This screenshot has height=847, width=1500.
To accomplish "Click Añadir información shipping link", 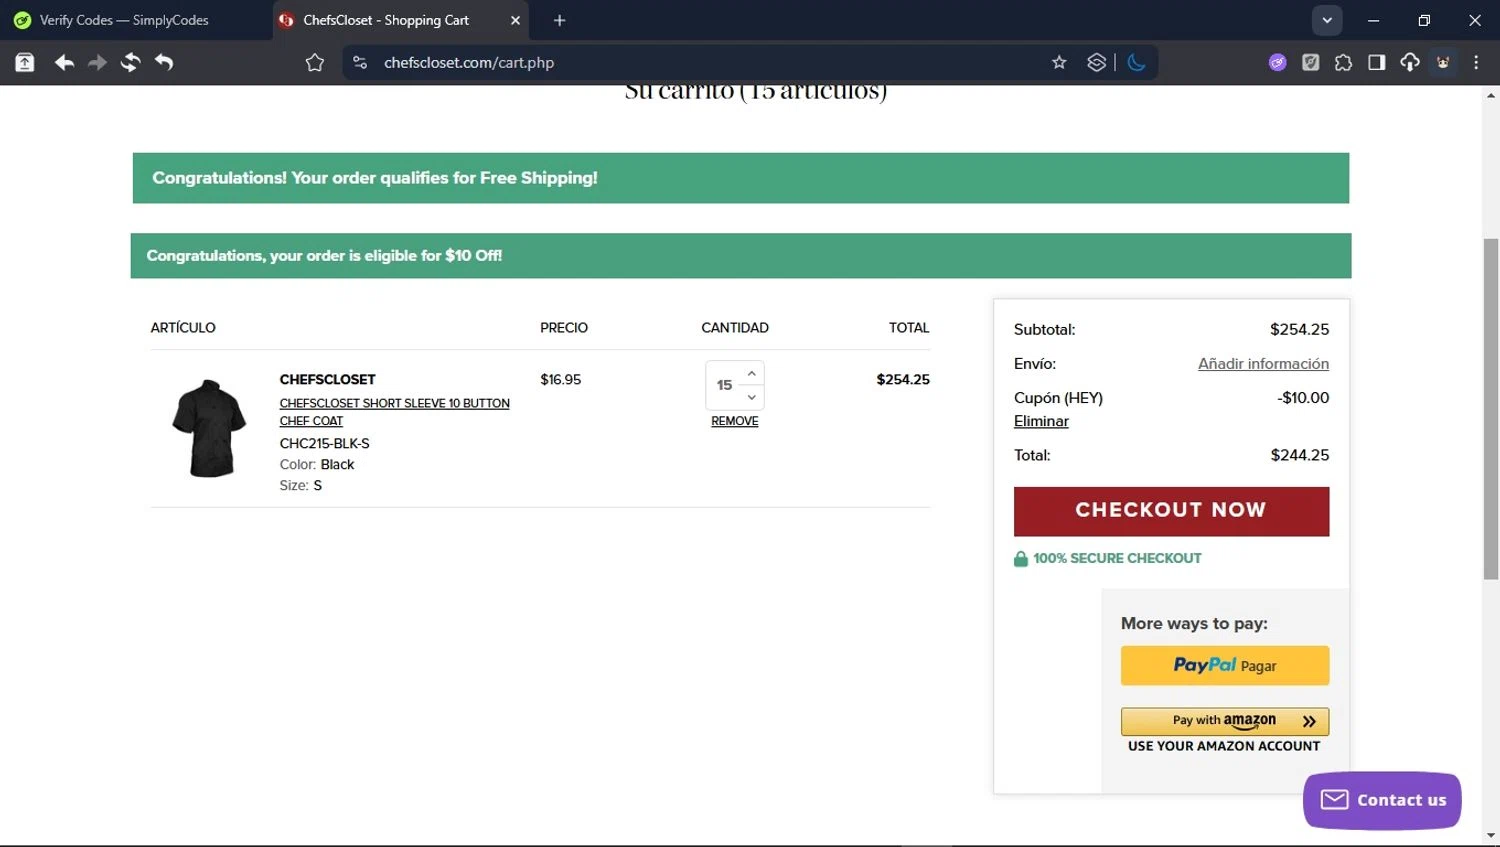I will pos(1263,364).
